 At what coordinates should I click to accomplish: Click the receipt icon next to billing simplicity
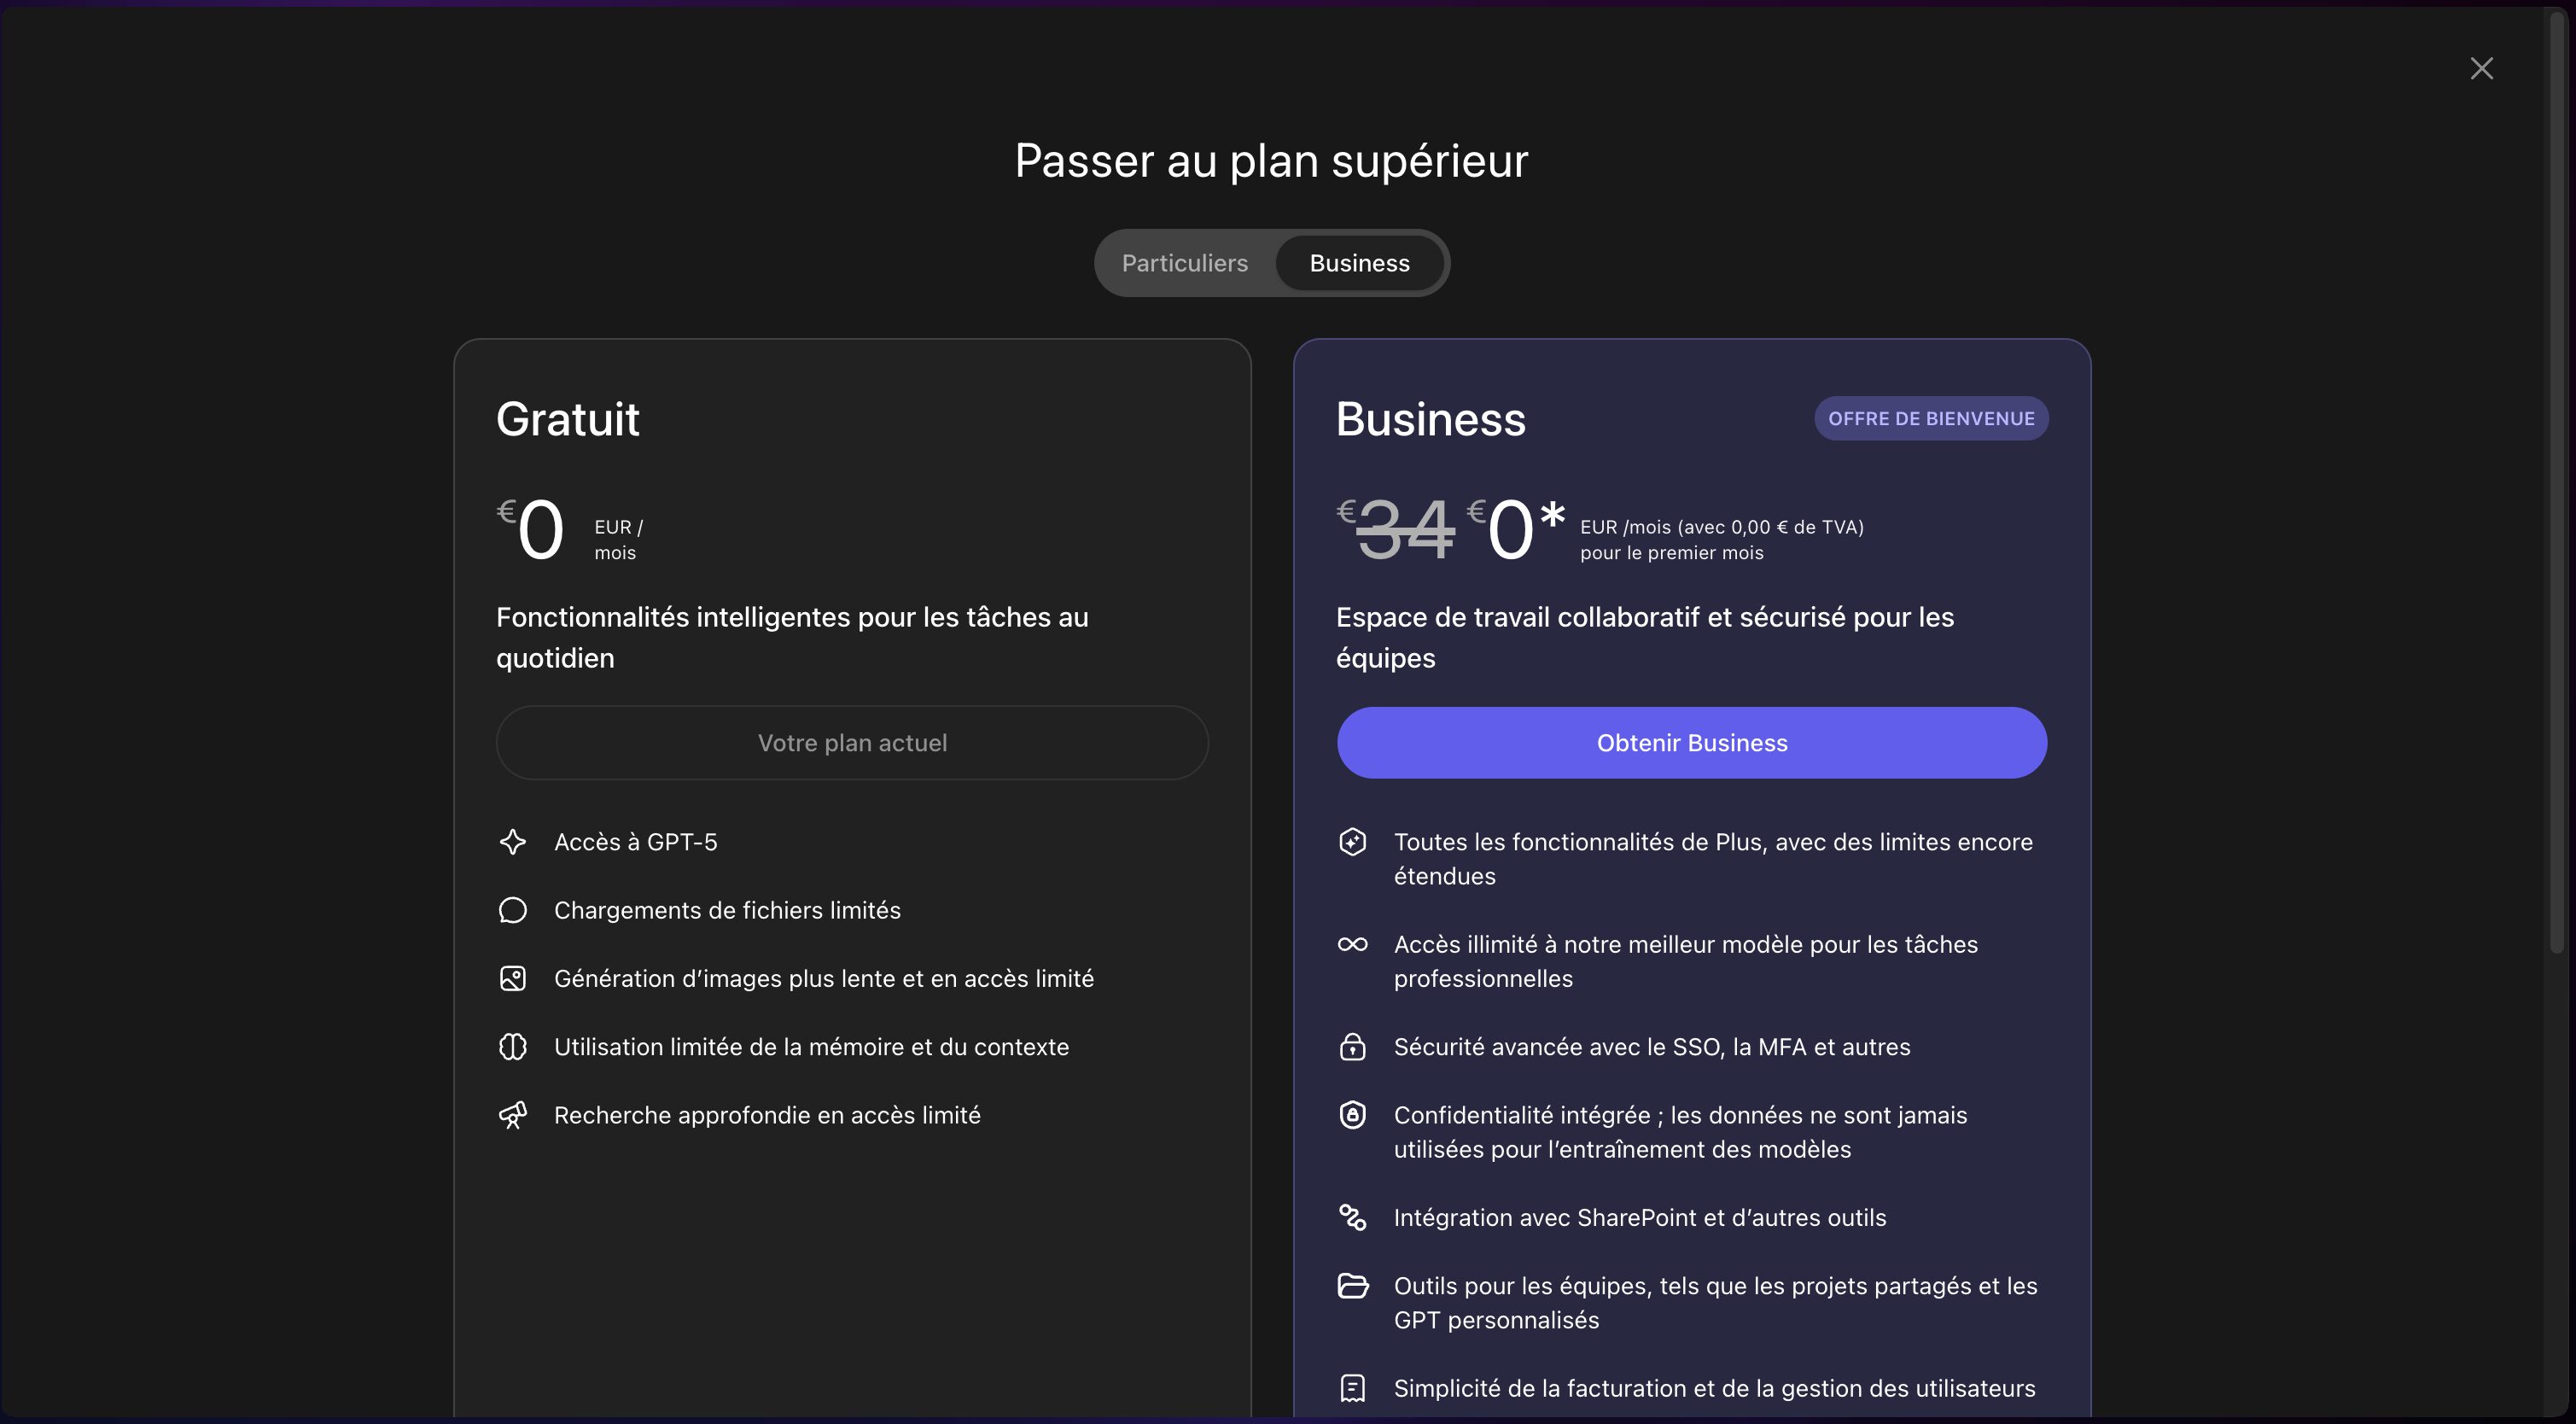coord(1352,1388)
